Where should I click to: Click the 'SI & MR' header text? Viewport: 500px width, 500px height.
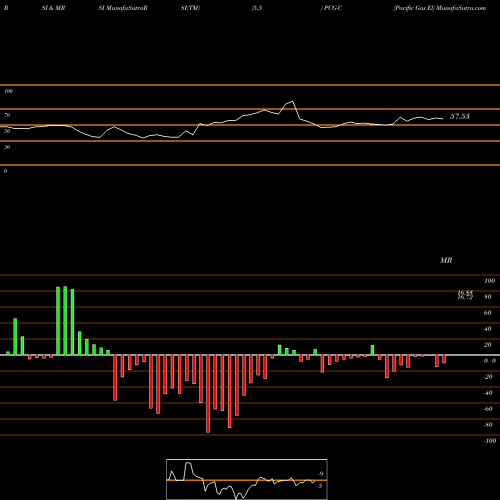pyautogui.click(x=53, y=8)
